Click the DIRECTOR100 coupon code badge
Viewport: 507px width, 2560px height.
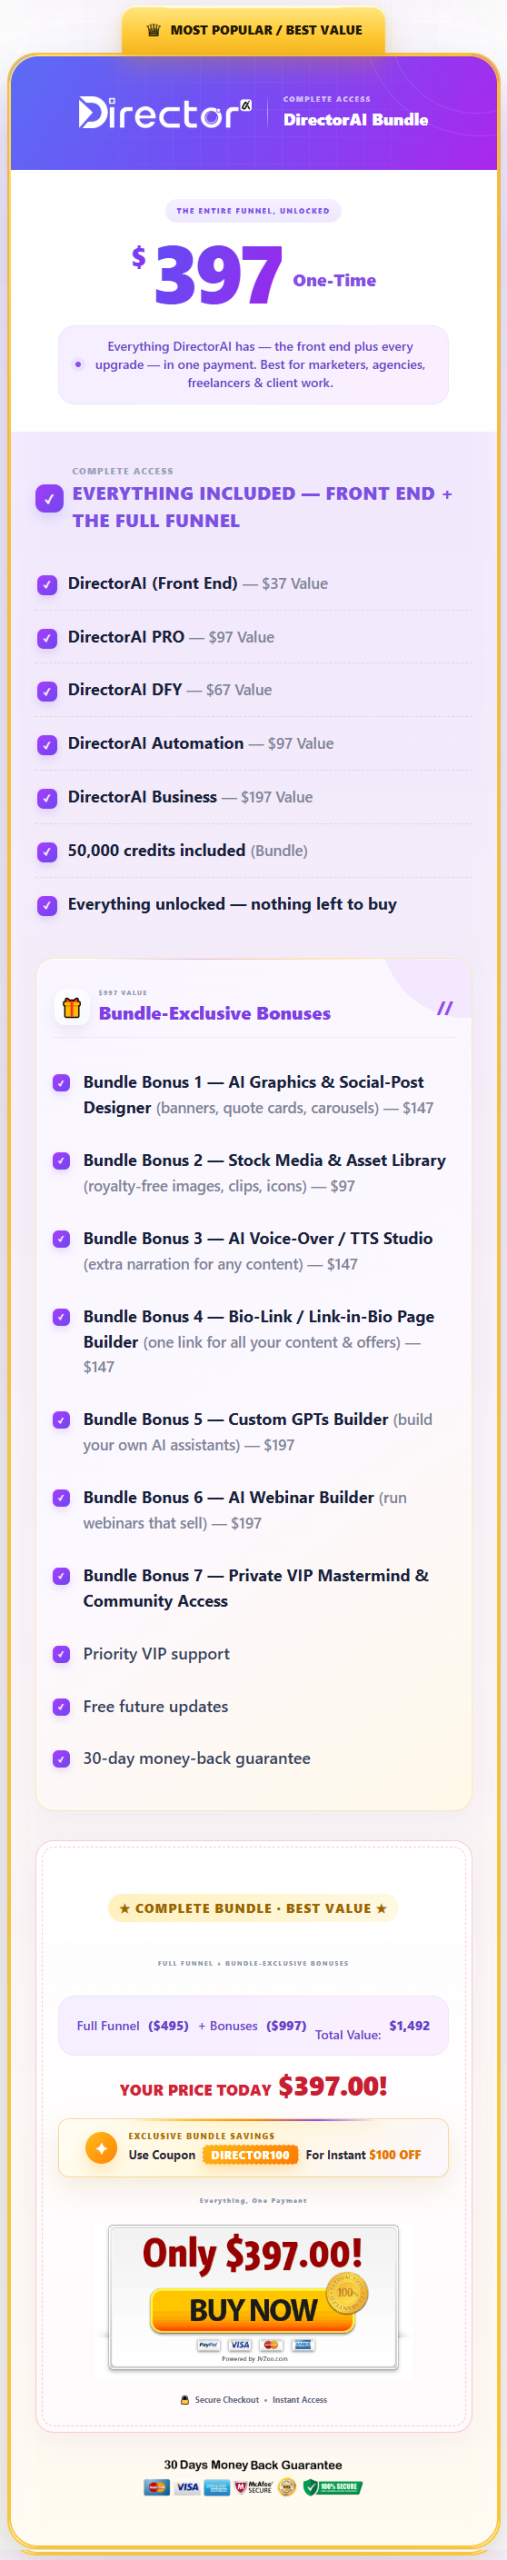[250, 2155]
